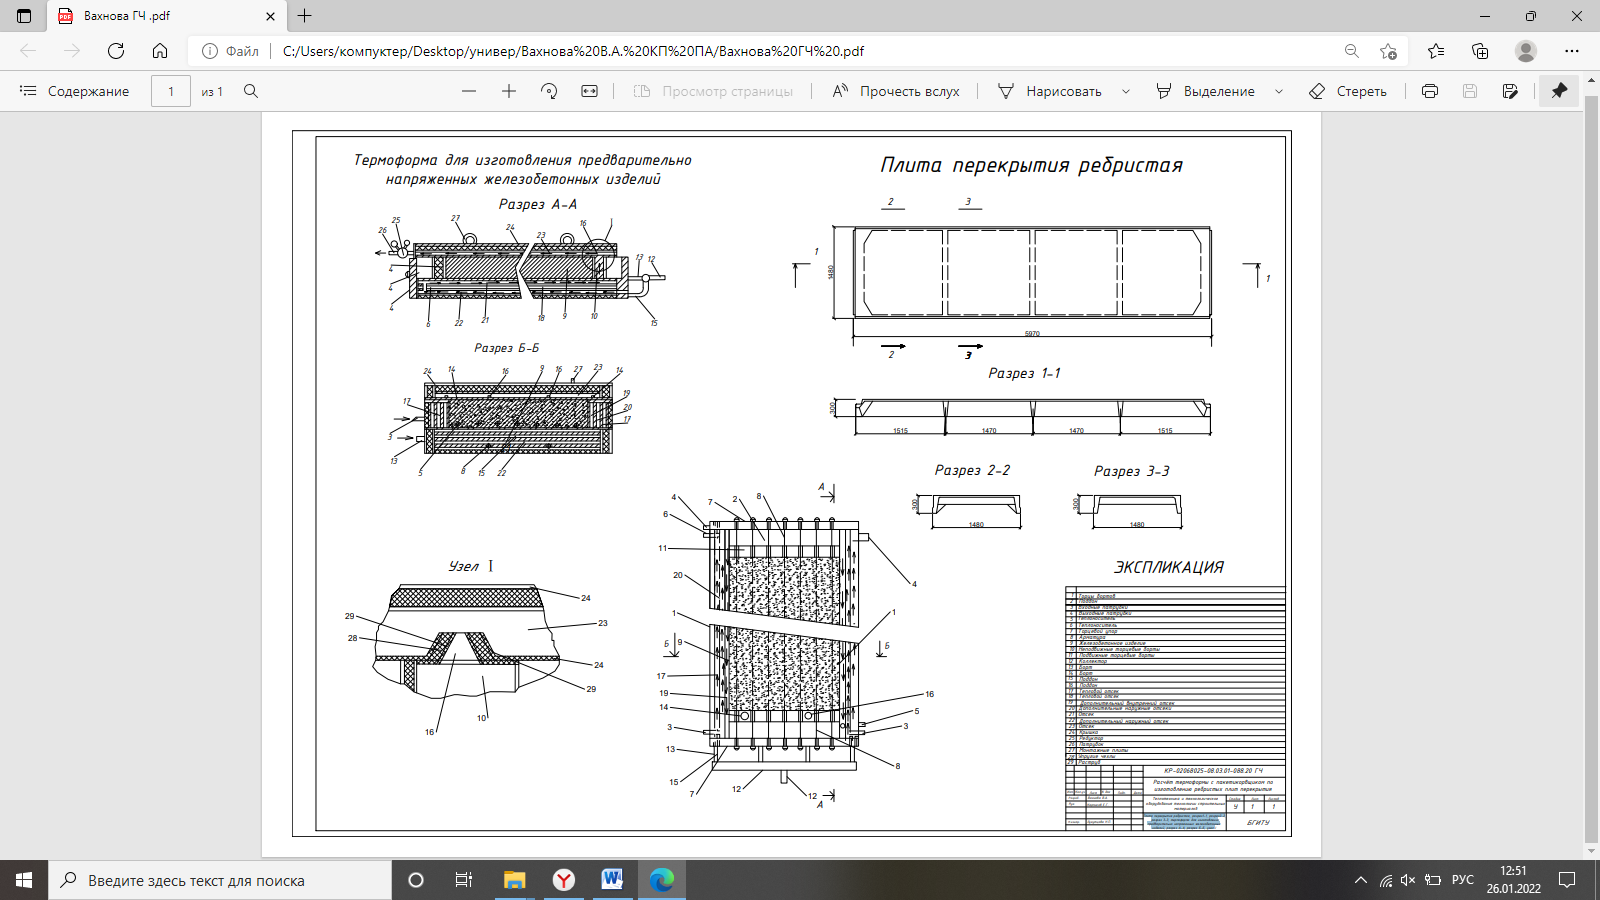Click the Плита перекрытия ребристая title

click(1031, 165)
